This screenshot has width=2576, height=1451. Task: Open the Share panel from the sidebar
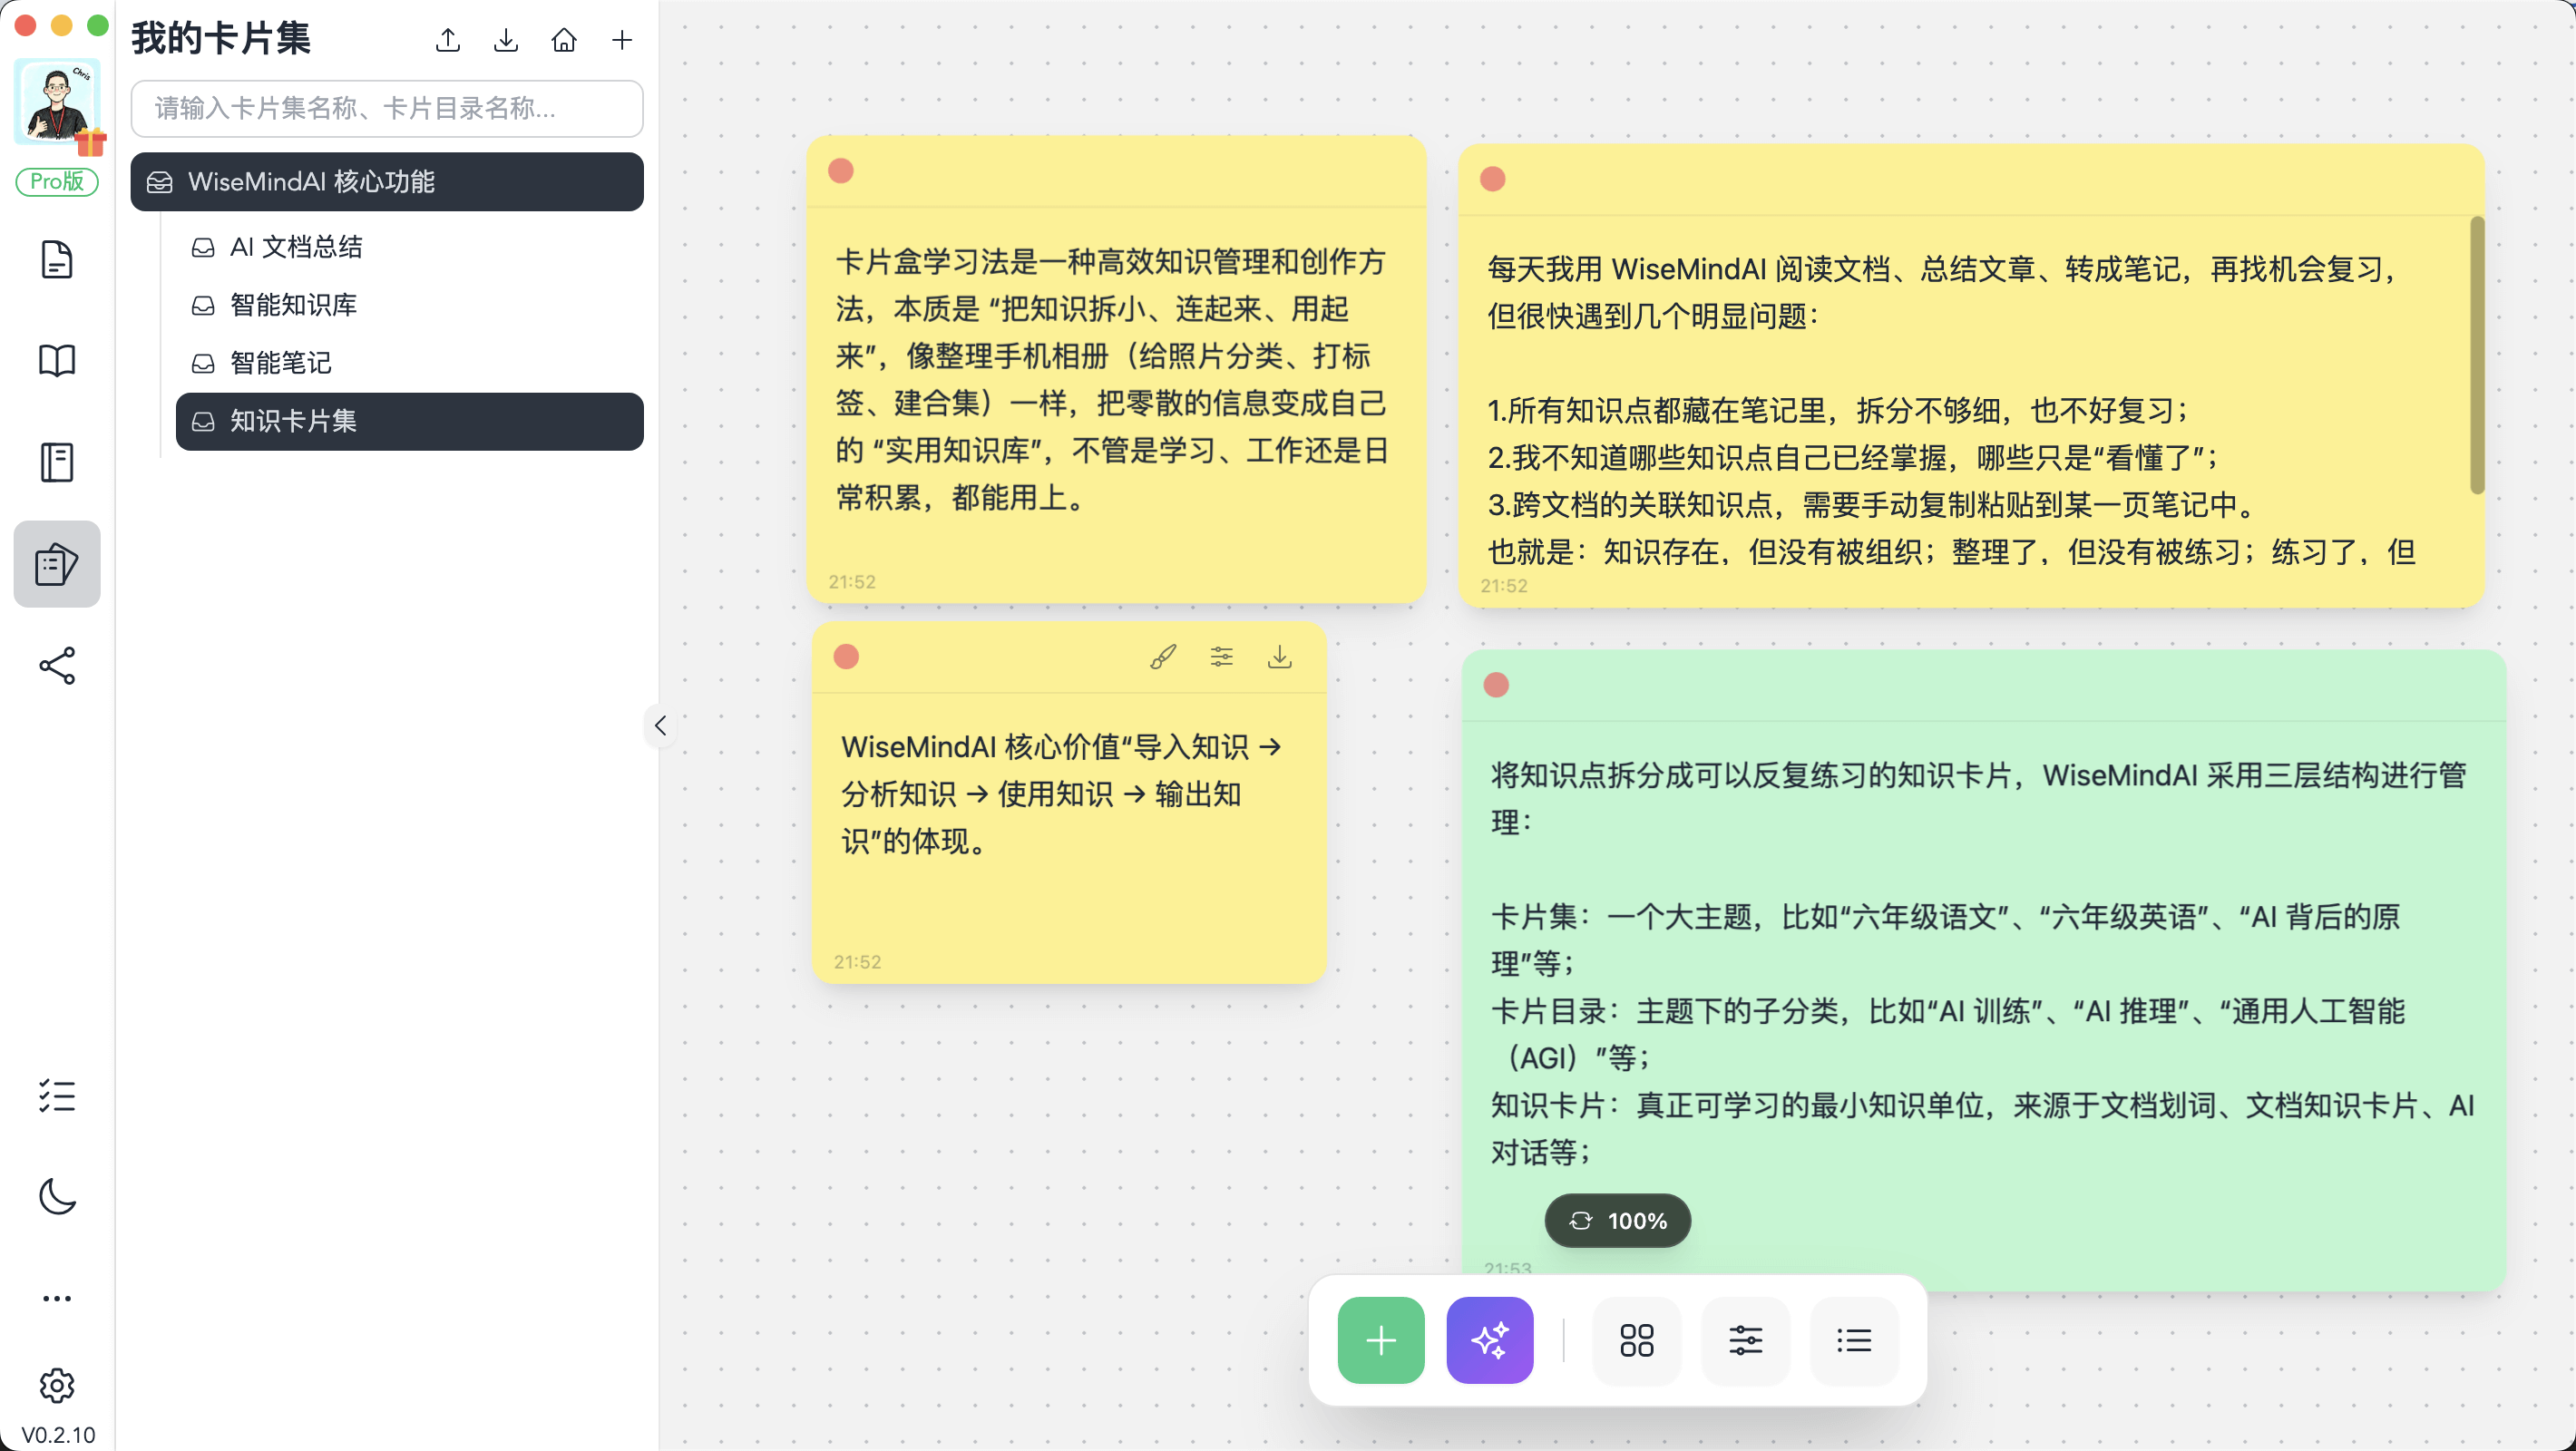(x=57, y=666)
